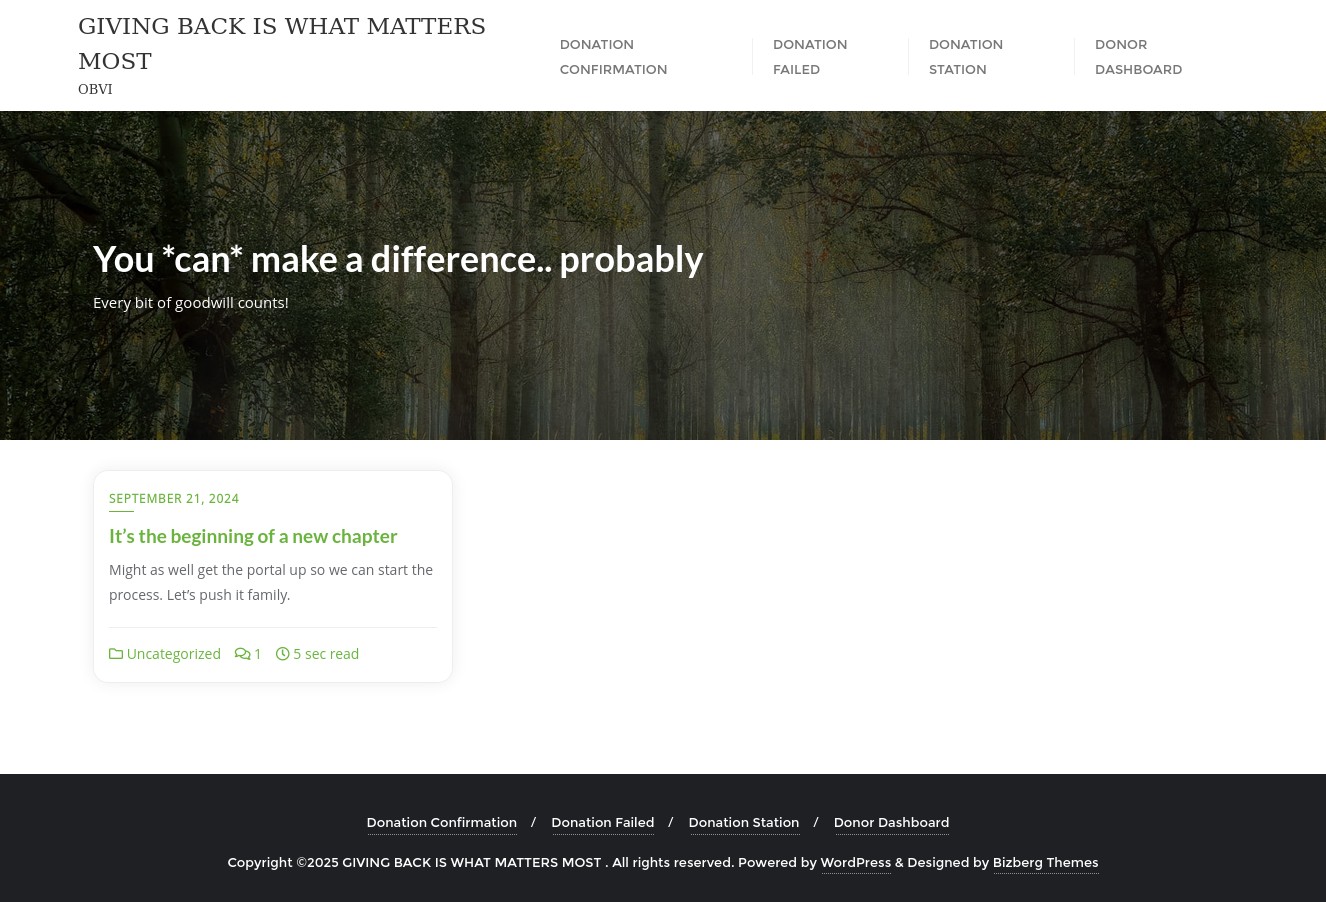
Task: Click the comment bubble icon on the post
Action: 242,654
